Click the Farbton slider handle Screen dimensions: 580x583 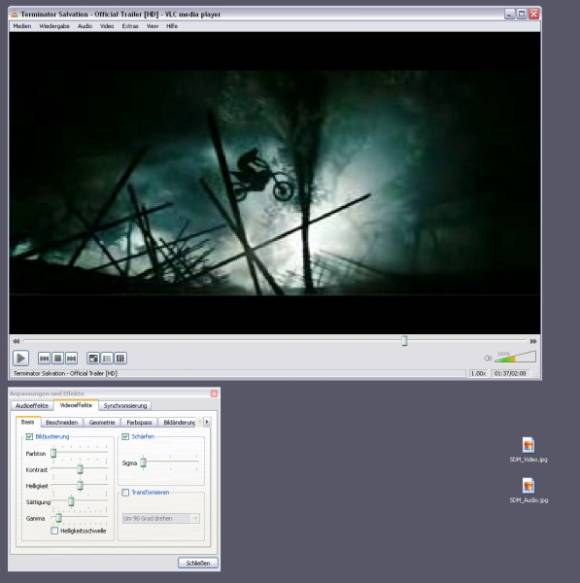(54, 453)
